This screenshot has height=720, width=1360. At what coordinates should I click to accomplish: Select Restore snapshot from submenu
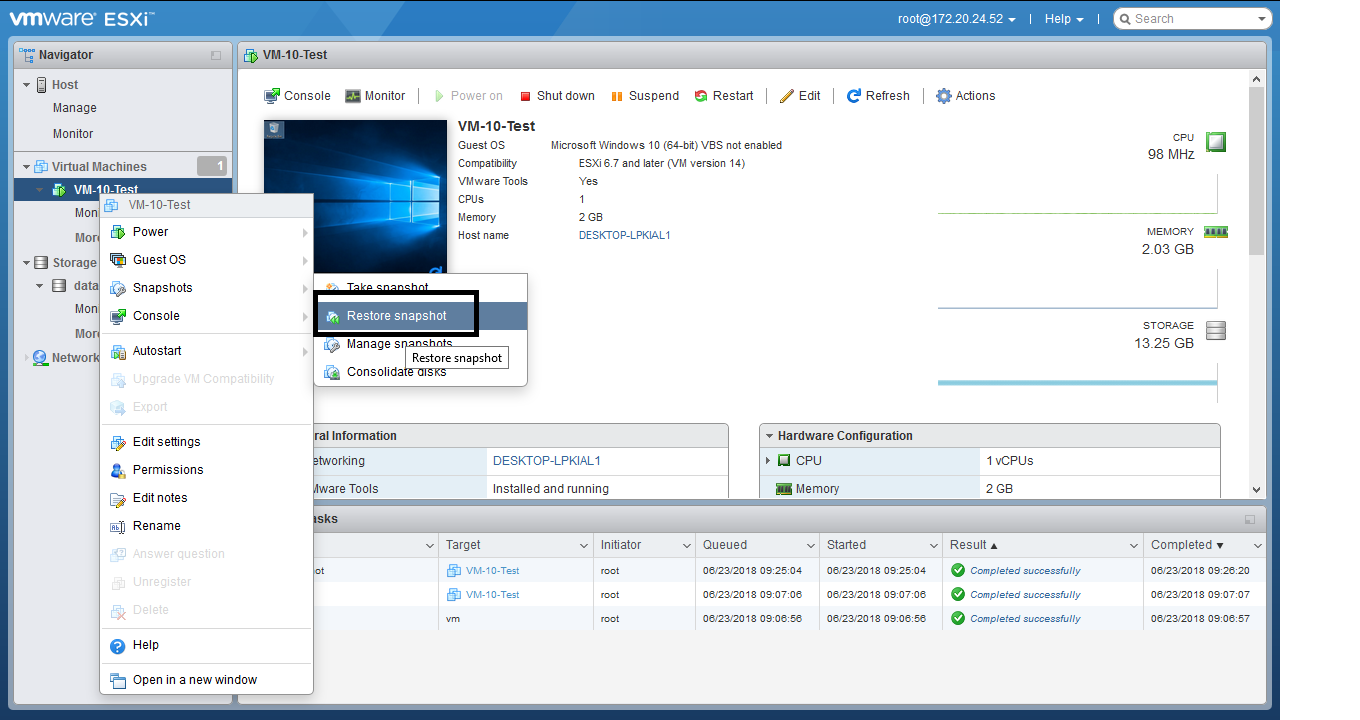(396, 316)
